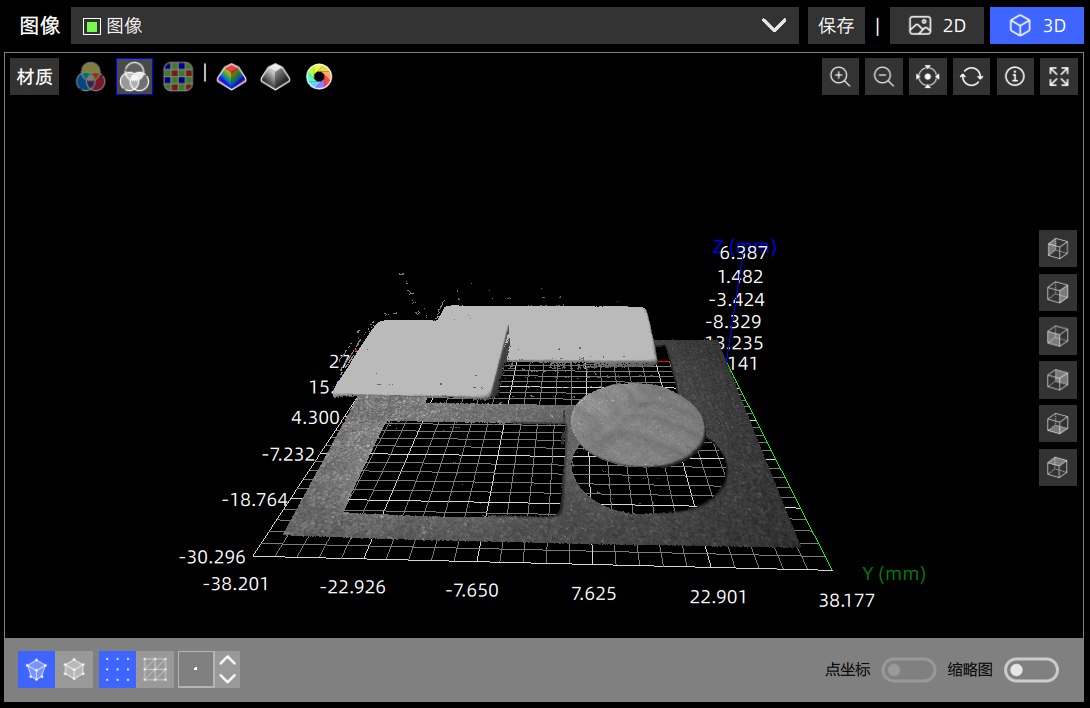Choose the rainbow height-map pyramid icon
The image size is (1090, 708).
pos(231,77)
